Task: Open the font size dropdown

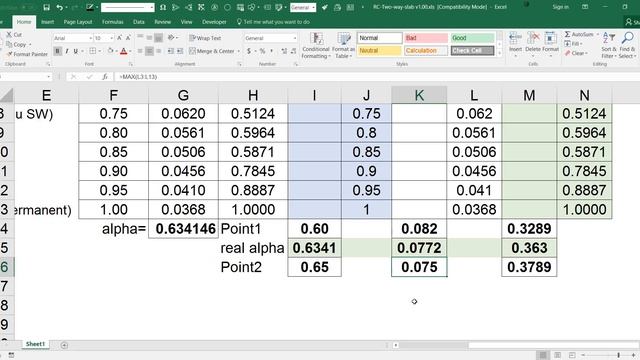Action: coord(111,38)
